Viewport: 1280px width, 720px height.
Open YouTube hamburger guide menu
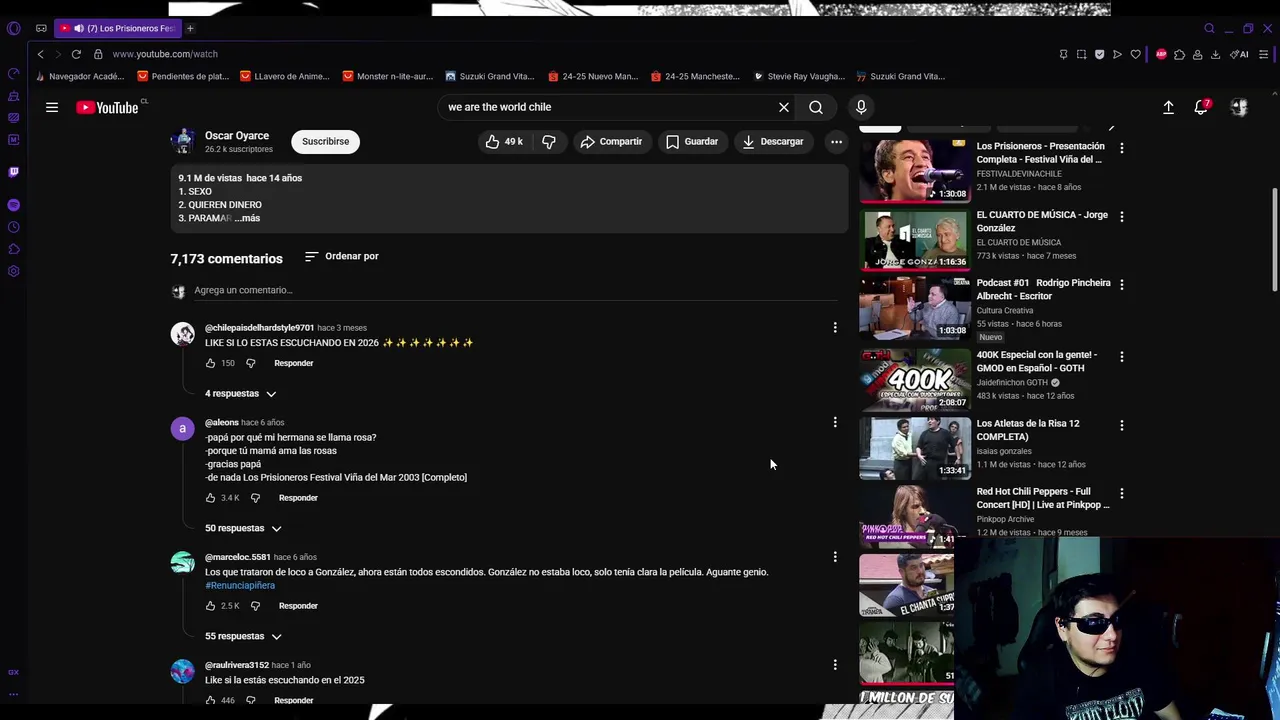52,107
